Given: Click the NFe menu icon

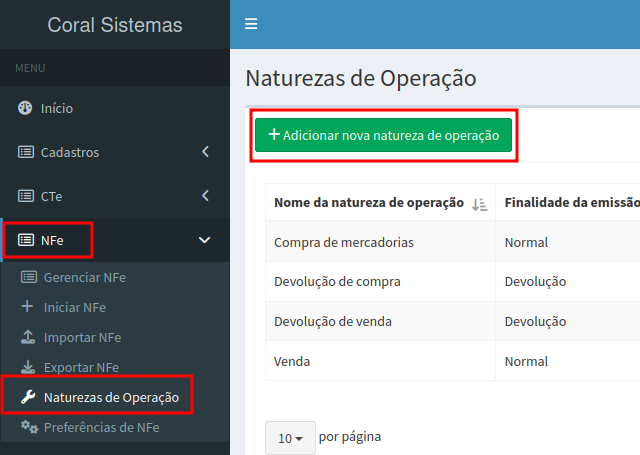Looking at the screenshot, I should pyautogui.click(x=26, y=240).
